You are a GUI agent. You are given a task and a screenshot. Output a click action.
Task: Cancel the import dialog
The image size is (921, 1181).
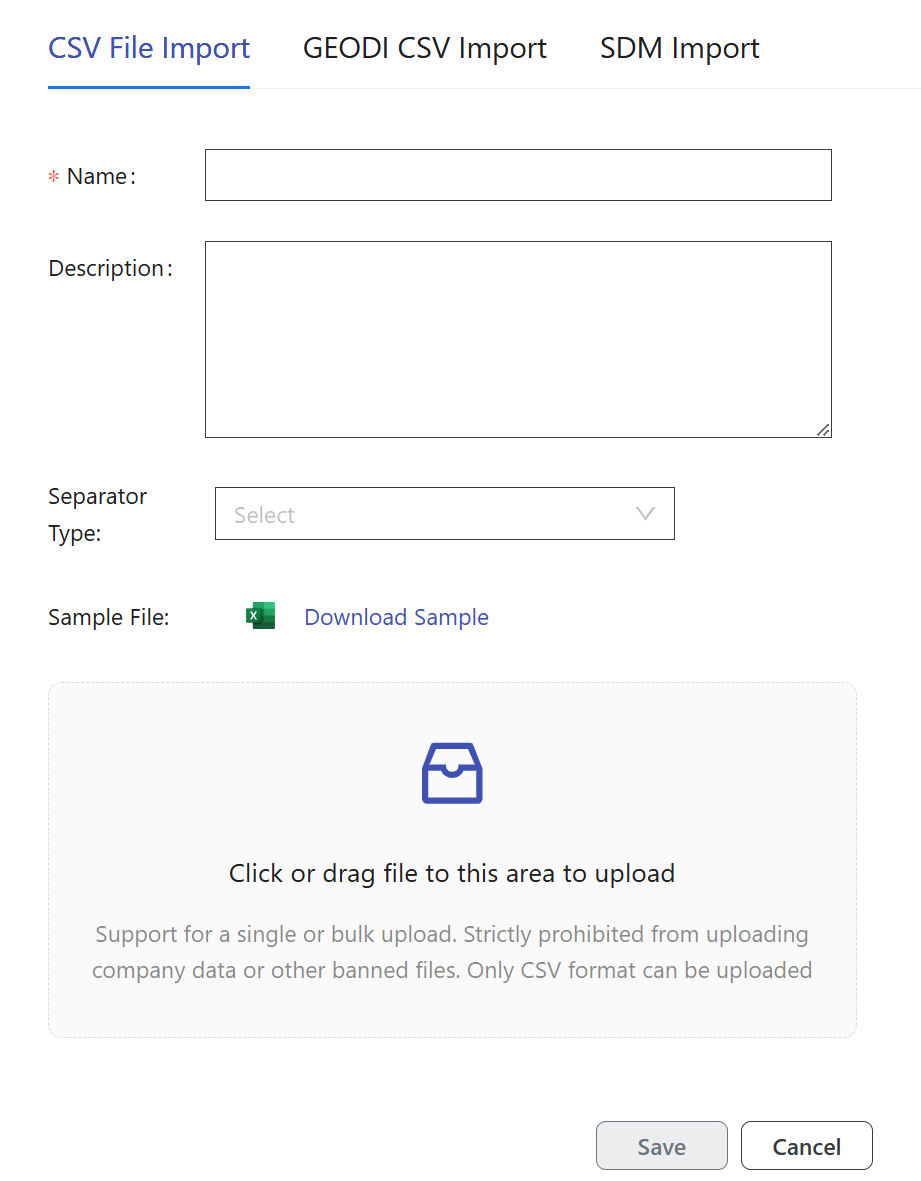pos(806,1146)
